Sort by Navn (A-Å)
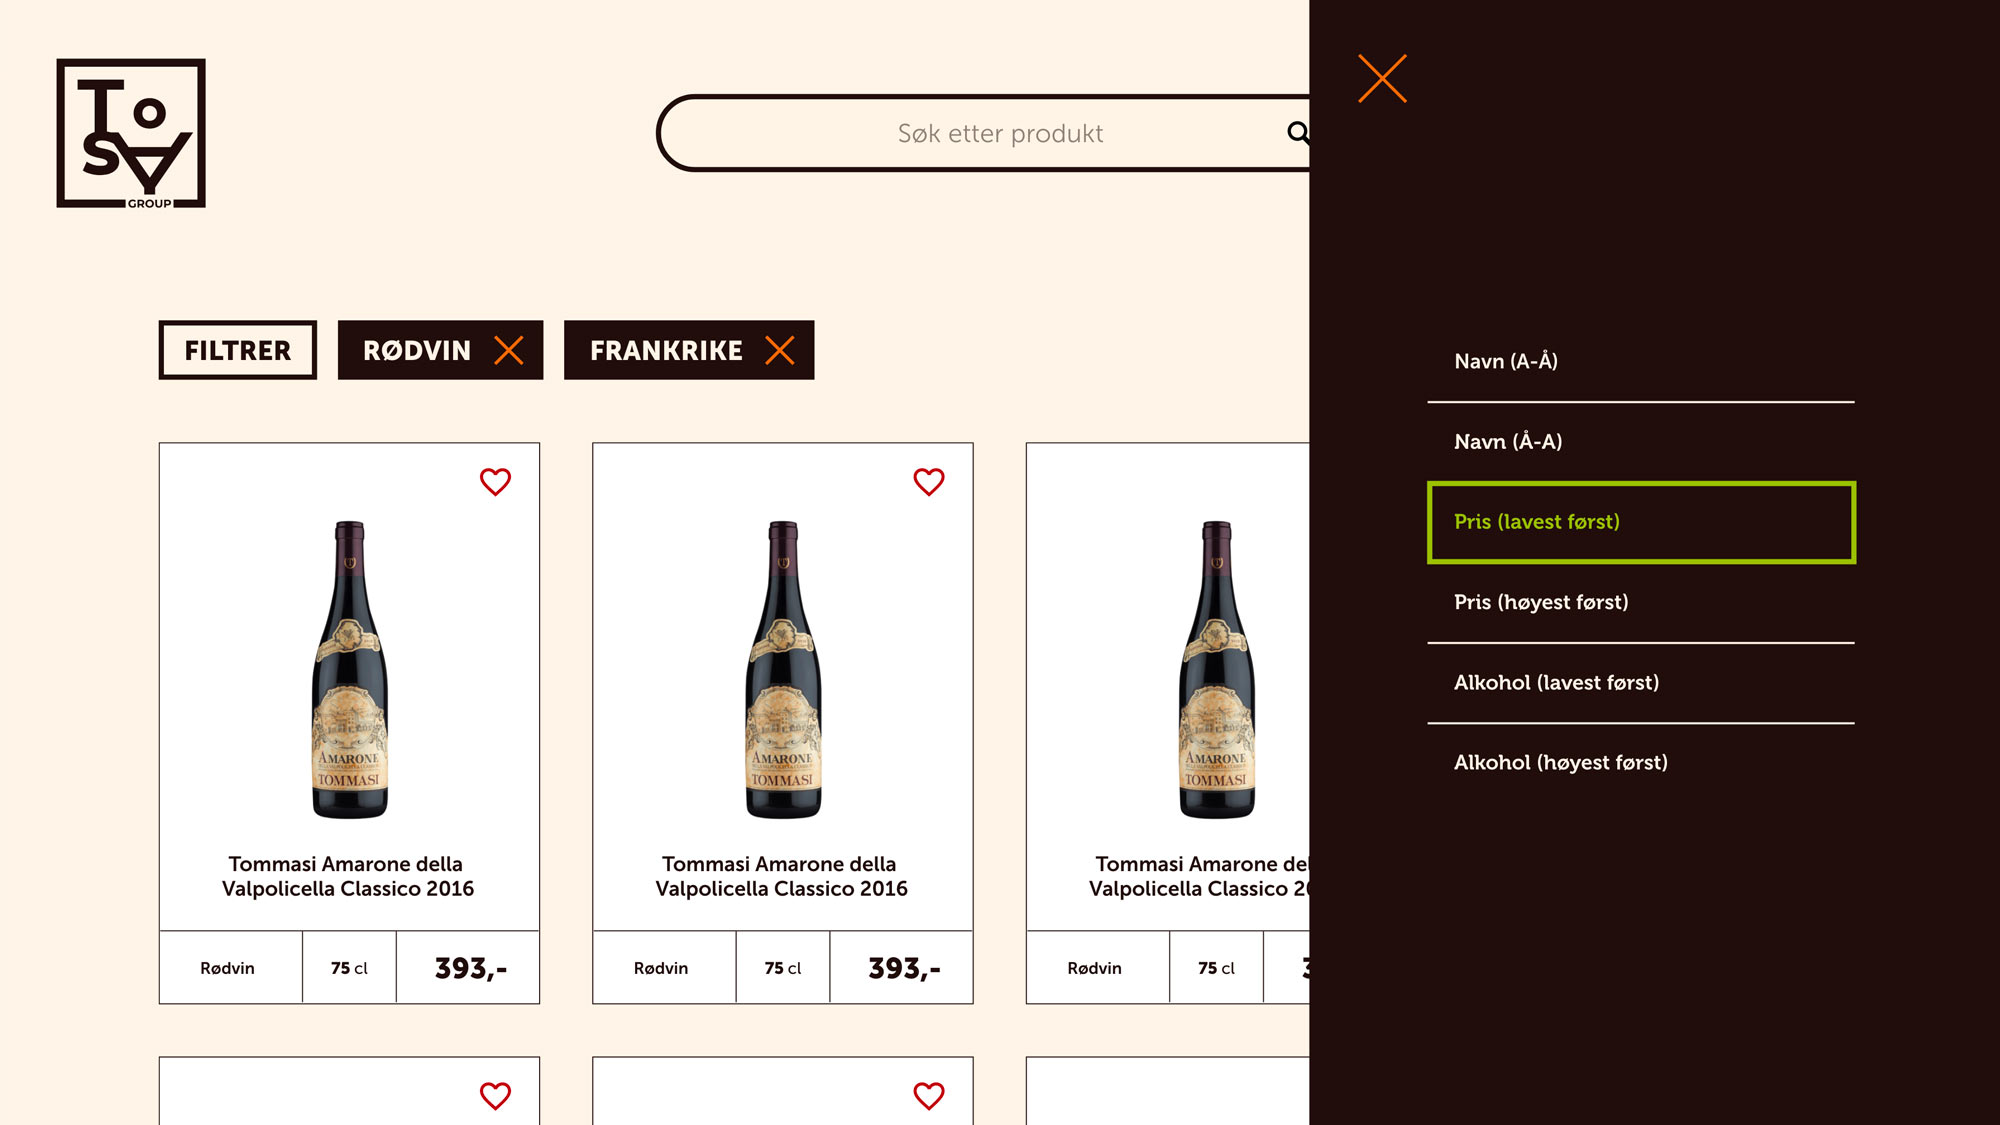 [x=1640, y=362]
